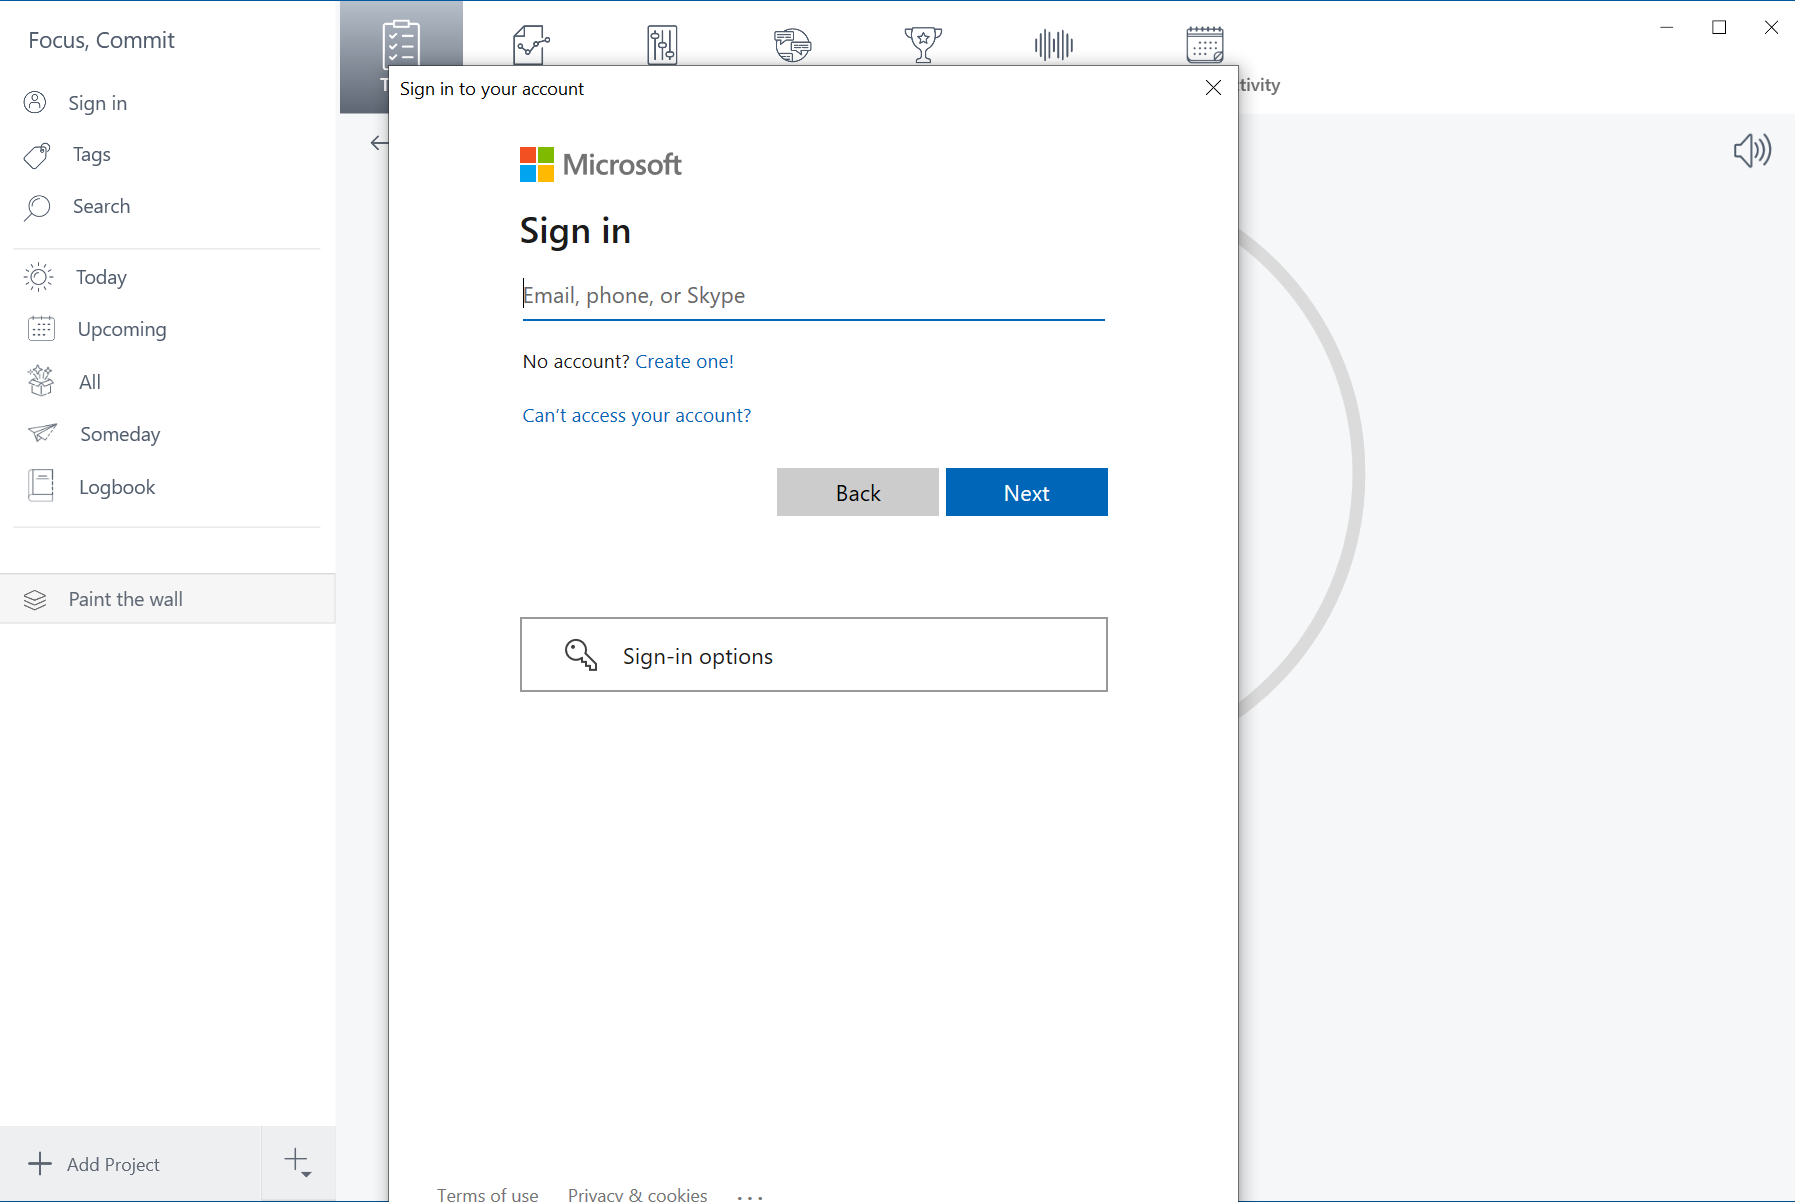Expand Sign-in options
The width and height of the screenshot is (1795, 1202).
(x=813, y=655)
